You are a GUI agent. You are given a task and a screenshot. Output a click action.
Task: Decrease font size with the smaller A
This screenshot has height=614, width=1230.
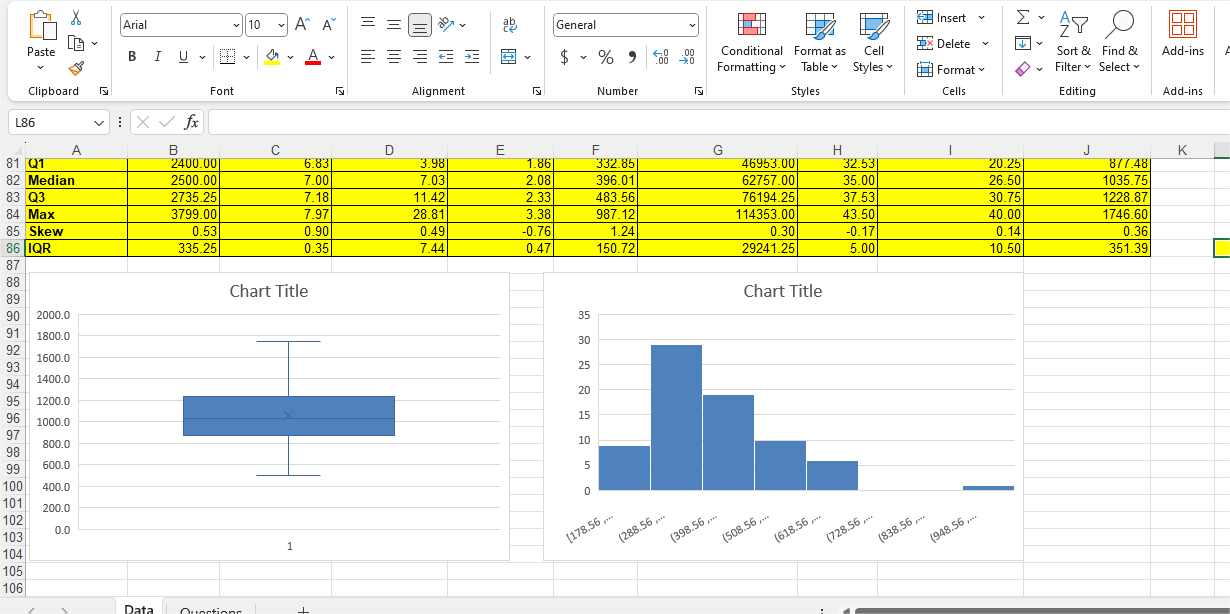329,24
